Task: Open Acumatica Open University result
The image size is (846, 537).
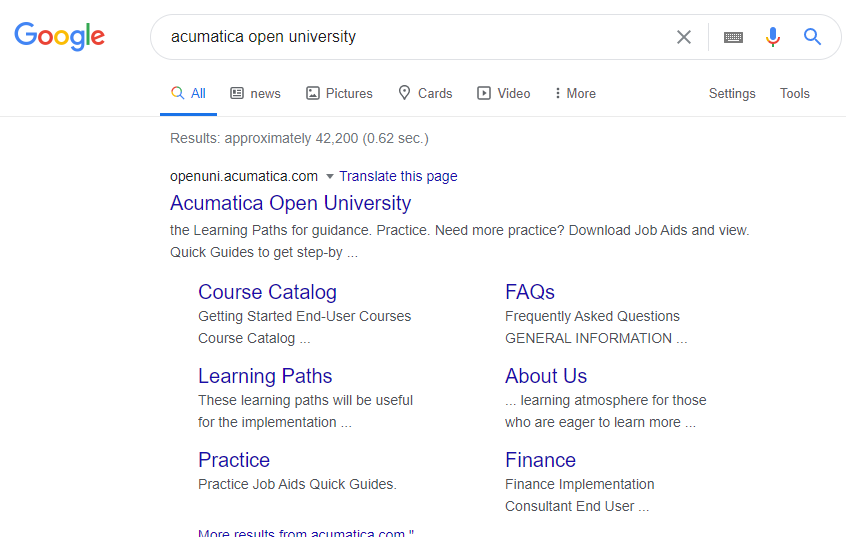Action: coord(290,203)
